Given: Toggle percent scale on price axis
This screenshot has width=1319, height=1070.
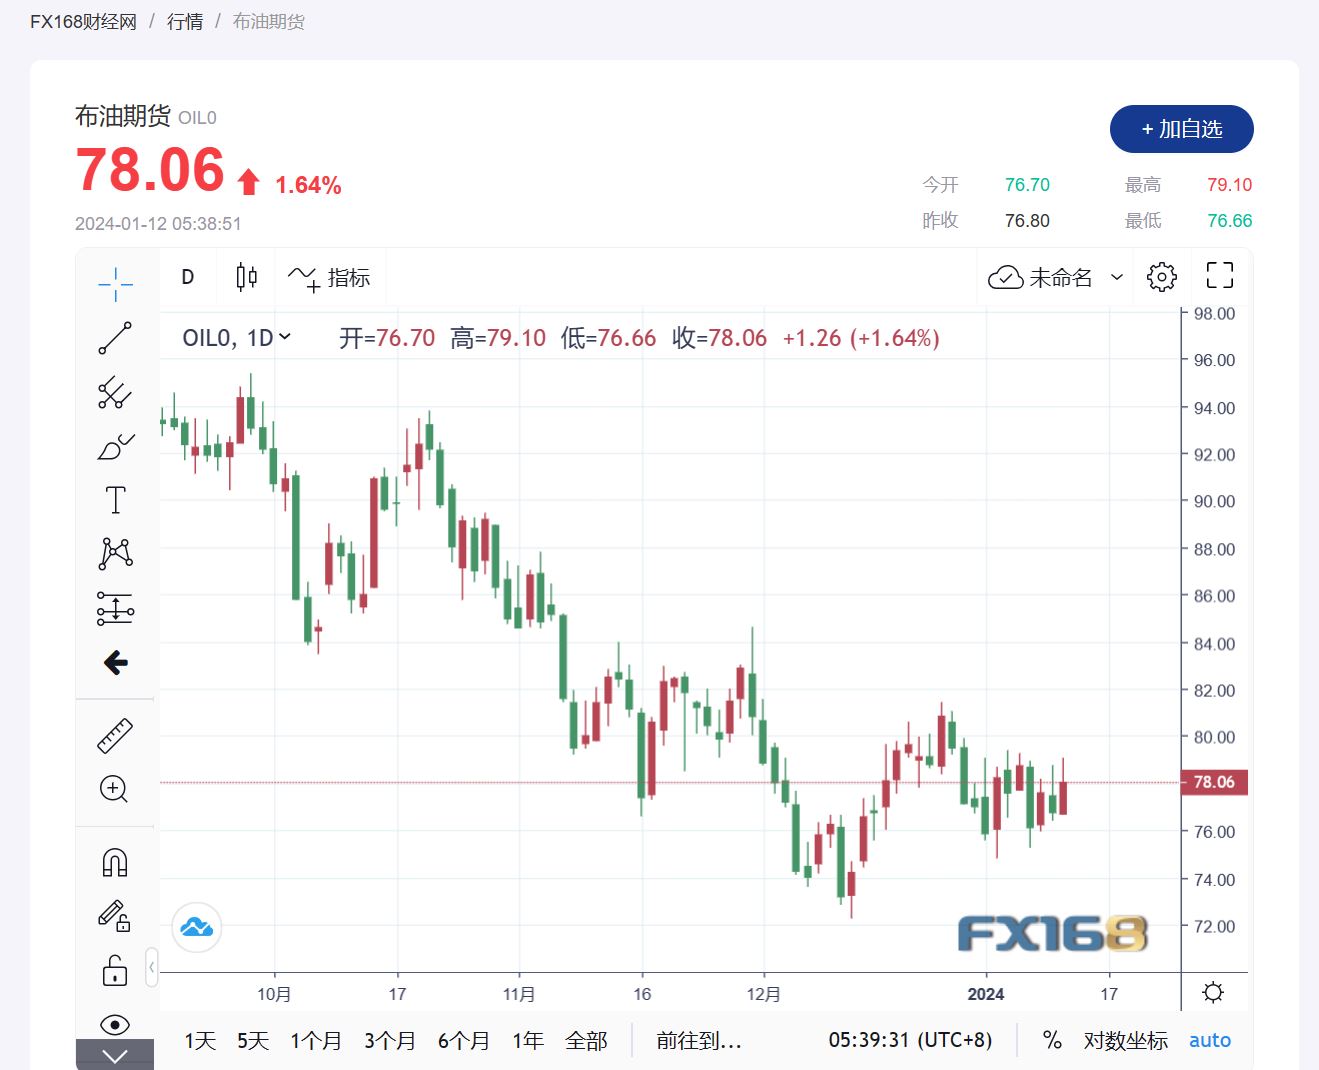Looking at the screenshot, I should 1052,1040.
